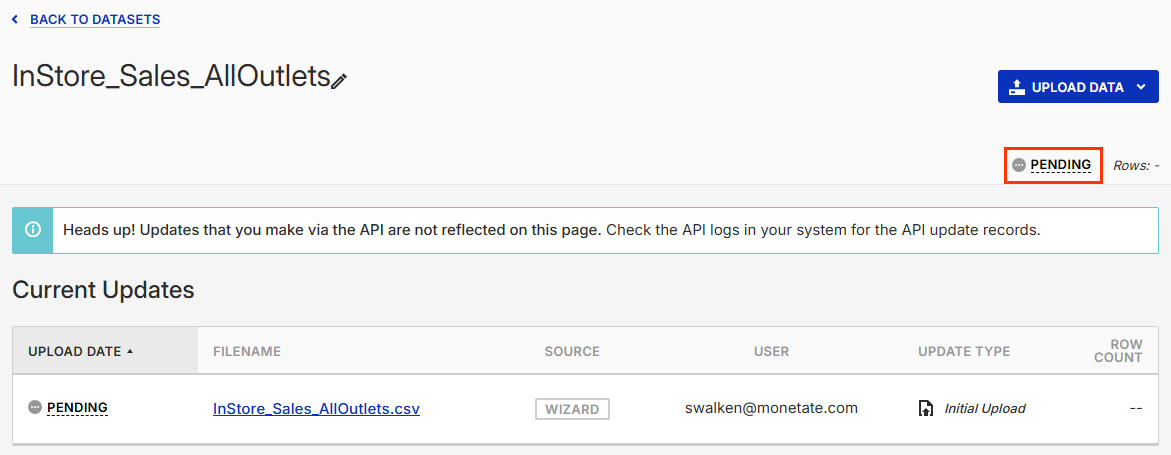Click the back chevron arrow icon
Viewport: 1171px width, 455px height.
[x=14, y=19]
